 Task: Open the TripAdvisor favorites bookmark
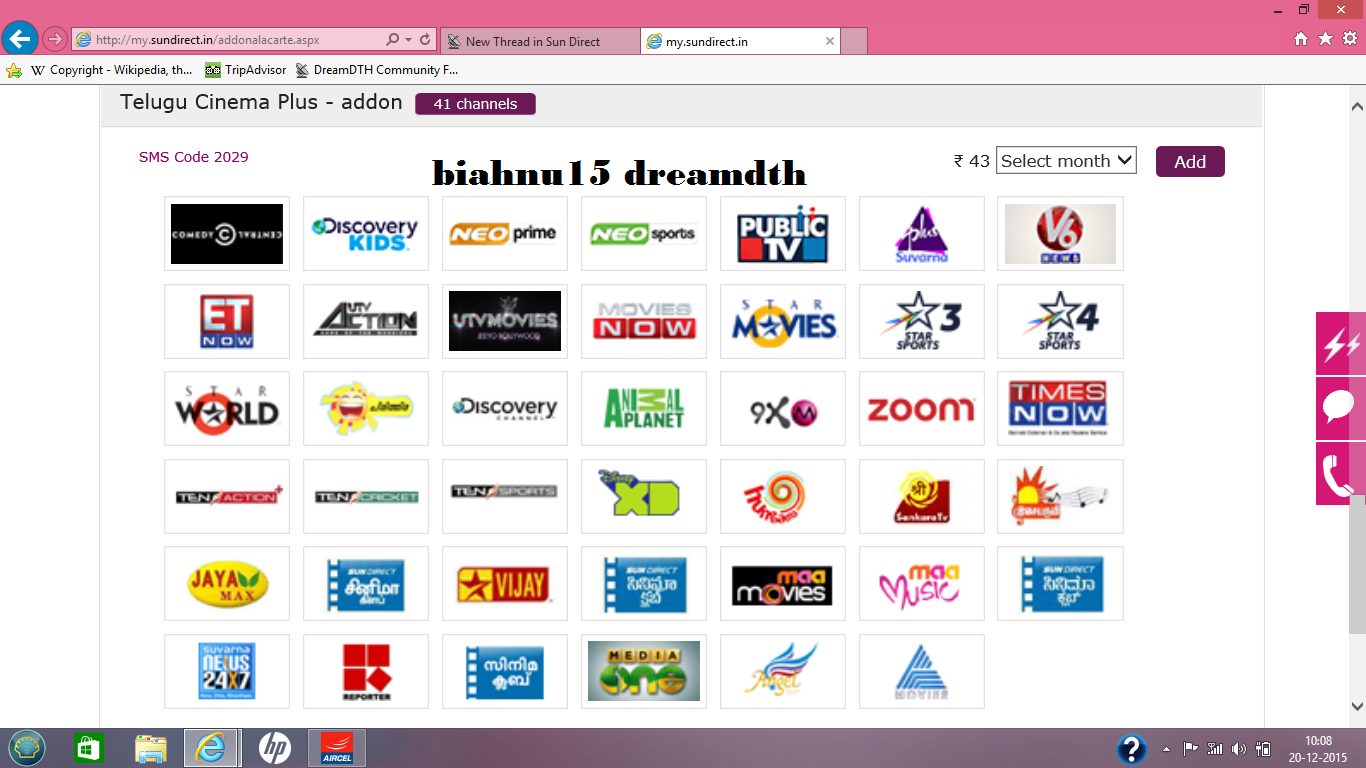[246, 70]
